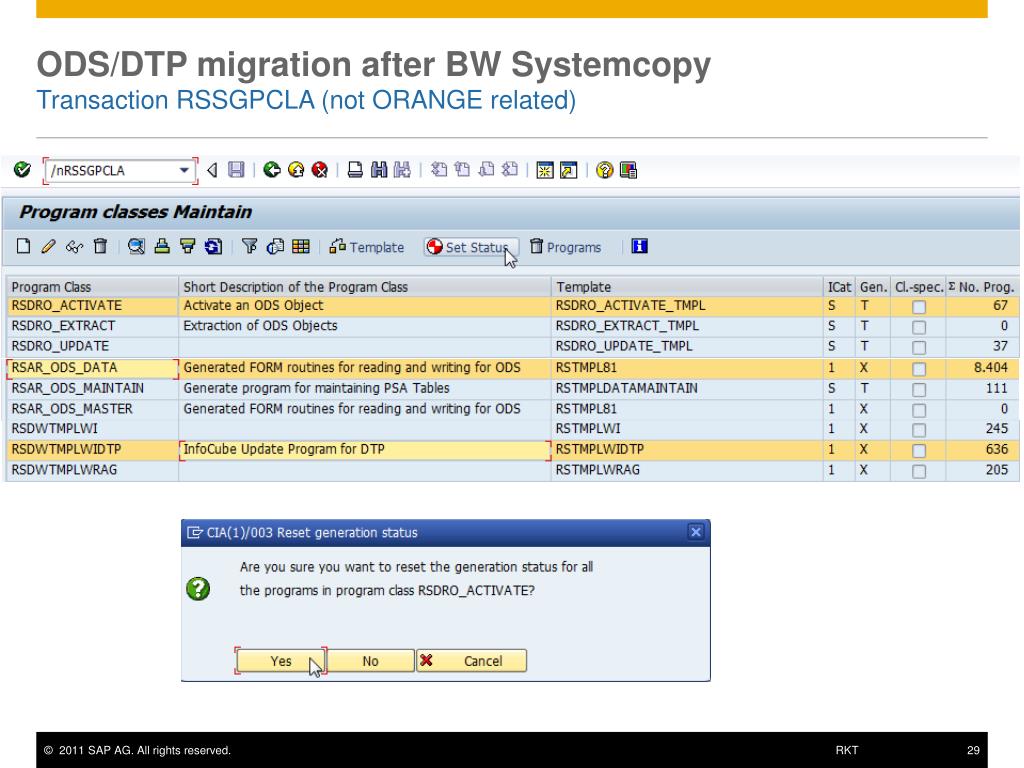1024x768 pixels.
Task: Click the Programs toolbar button
Action: click(x=566, y=247)
